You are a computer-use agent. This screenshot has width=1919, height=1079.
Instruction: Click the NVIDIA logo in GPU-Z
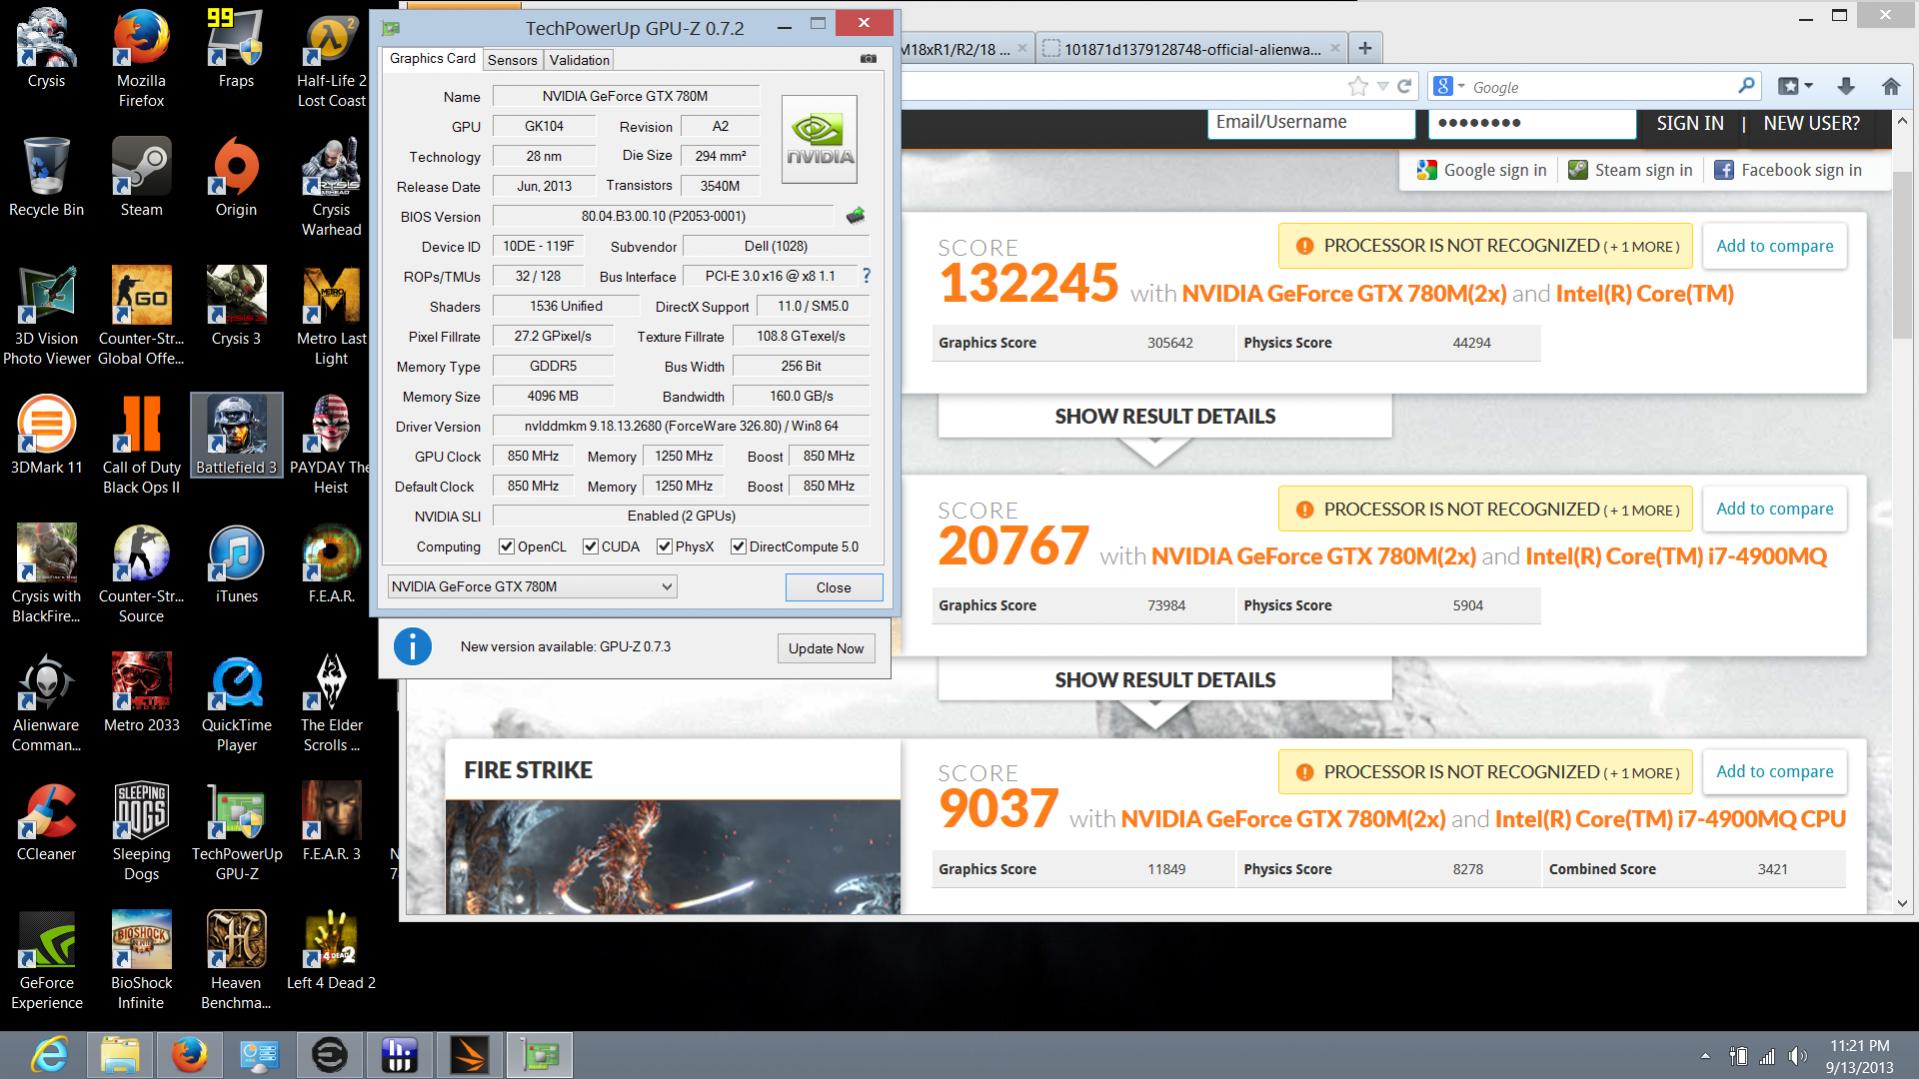tap(819, 139)
